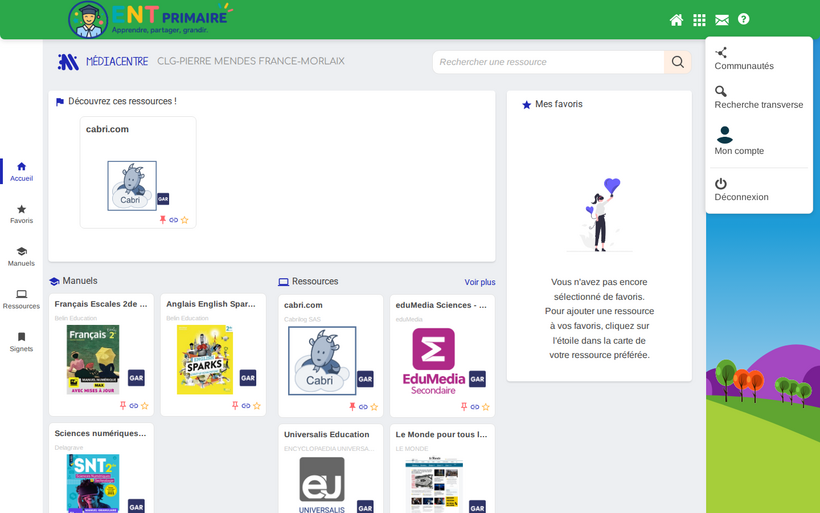Open the Sciences numériques SNT cover
820x513 pixels.
93,483
